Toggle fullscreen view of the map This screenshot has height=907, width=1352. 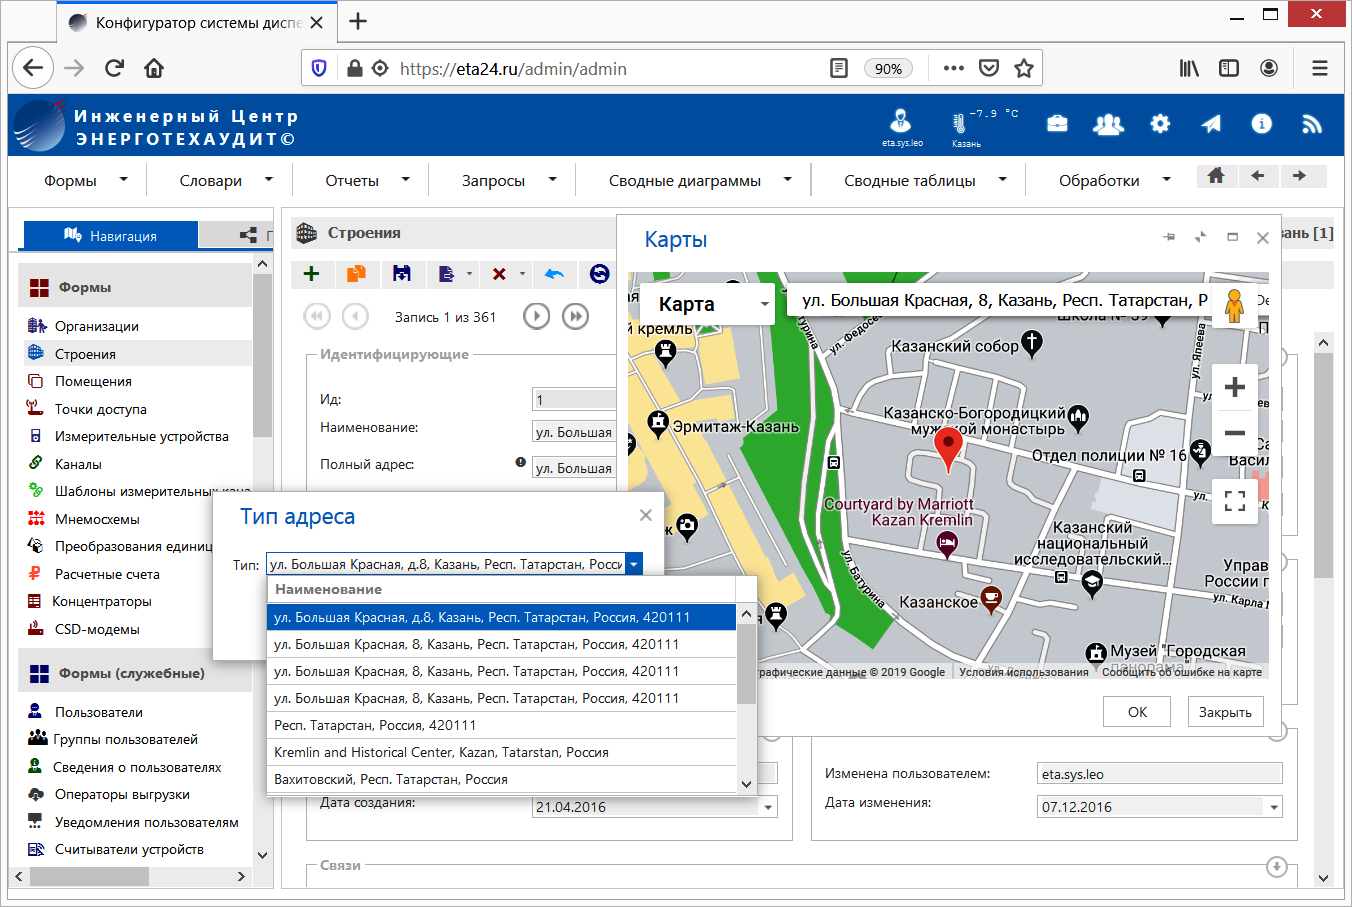click(x=1235, y=501)
